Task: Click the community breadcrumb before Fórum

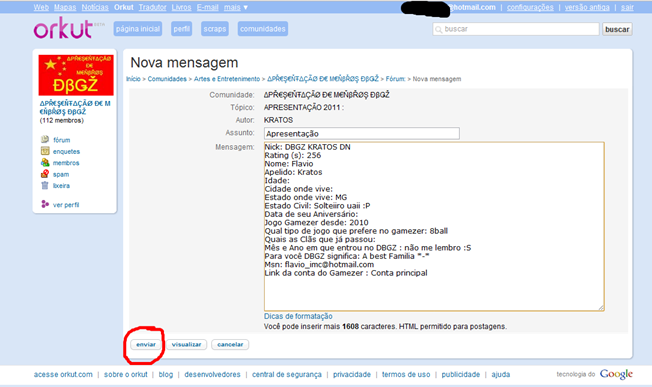Action: coord(323,79)
